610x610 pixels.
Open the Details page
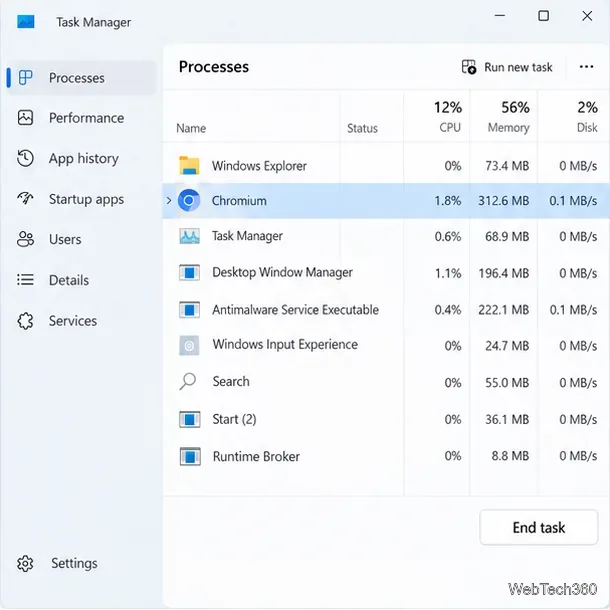[x=82, y=280]
